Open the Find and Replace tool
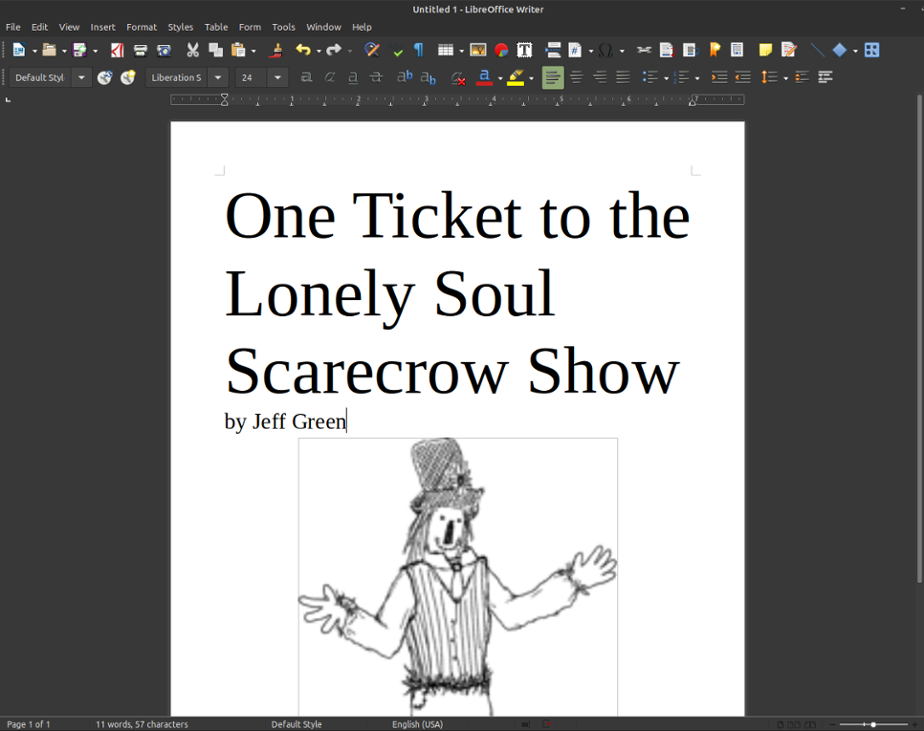The image size is (924, 731). pos(371,49)
